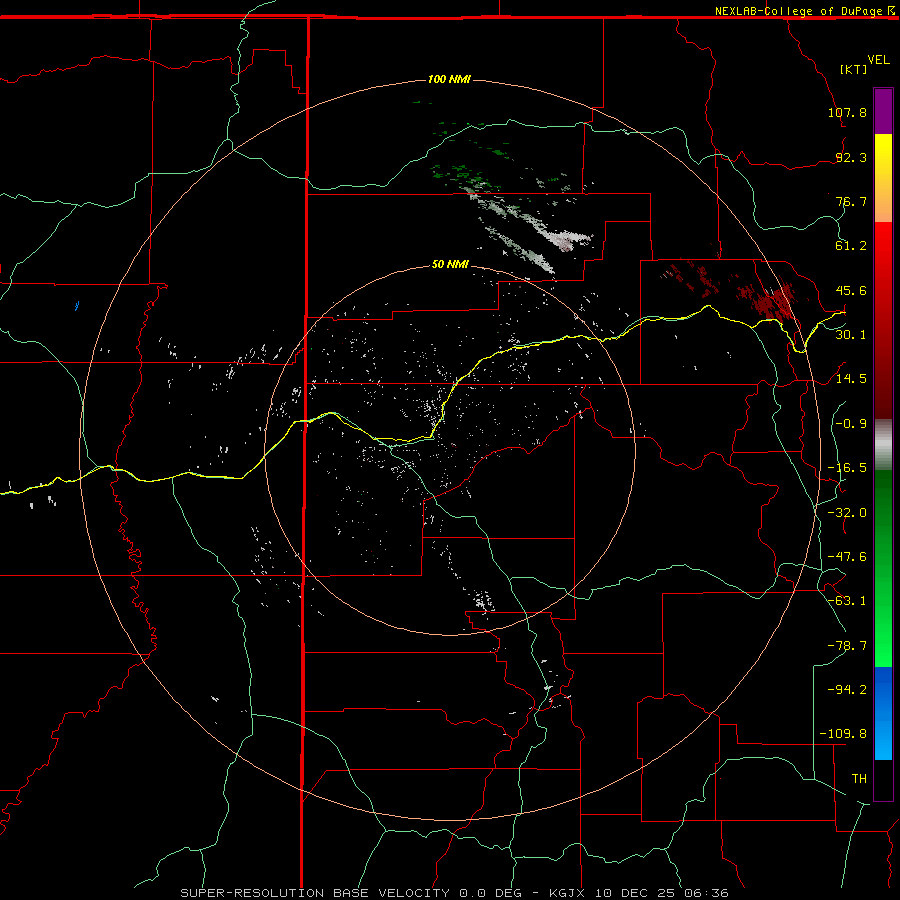Image resolution: width=900 pixels, height=900 pixels.
Task: Click the 100 NMI range ring label
Action: (449, 79)
